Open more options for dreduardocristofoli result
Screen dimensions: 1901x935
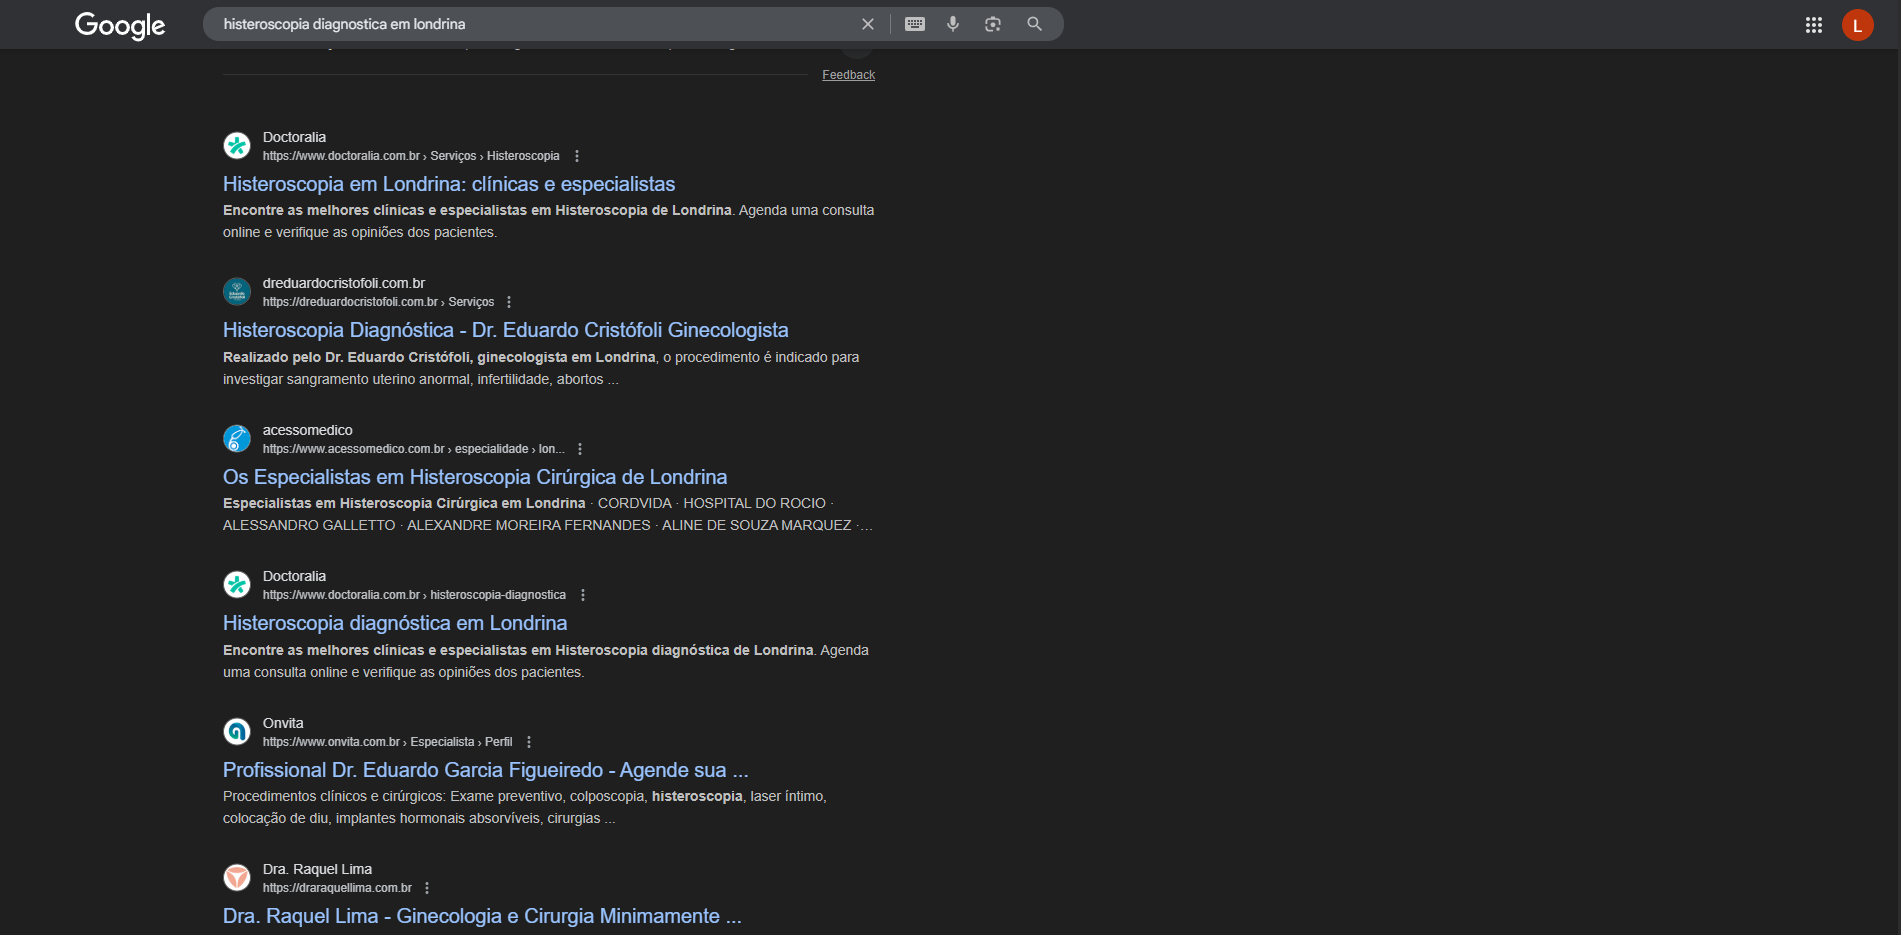coord(509,302)
